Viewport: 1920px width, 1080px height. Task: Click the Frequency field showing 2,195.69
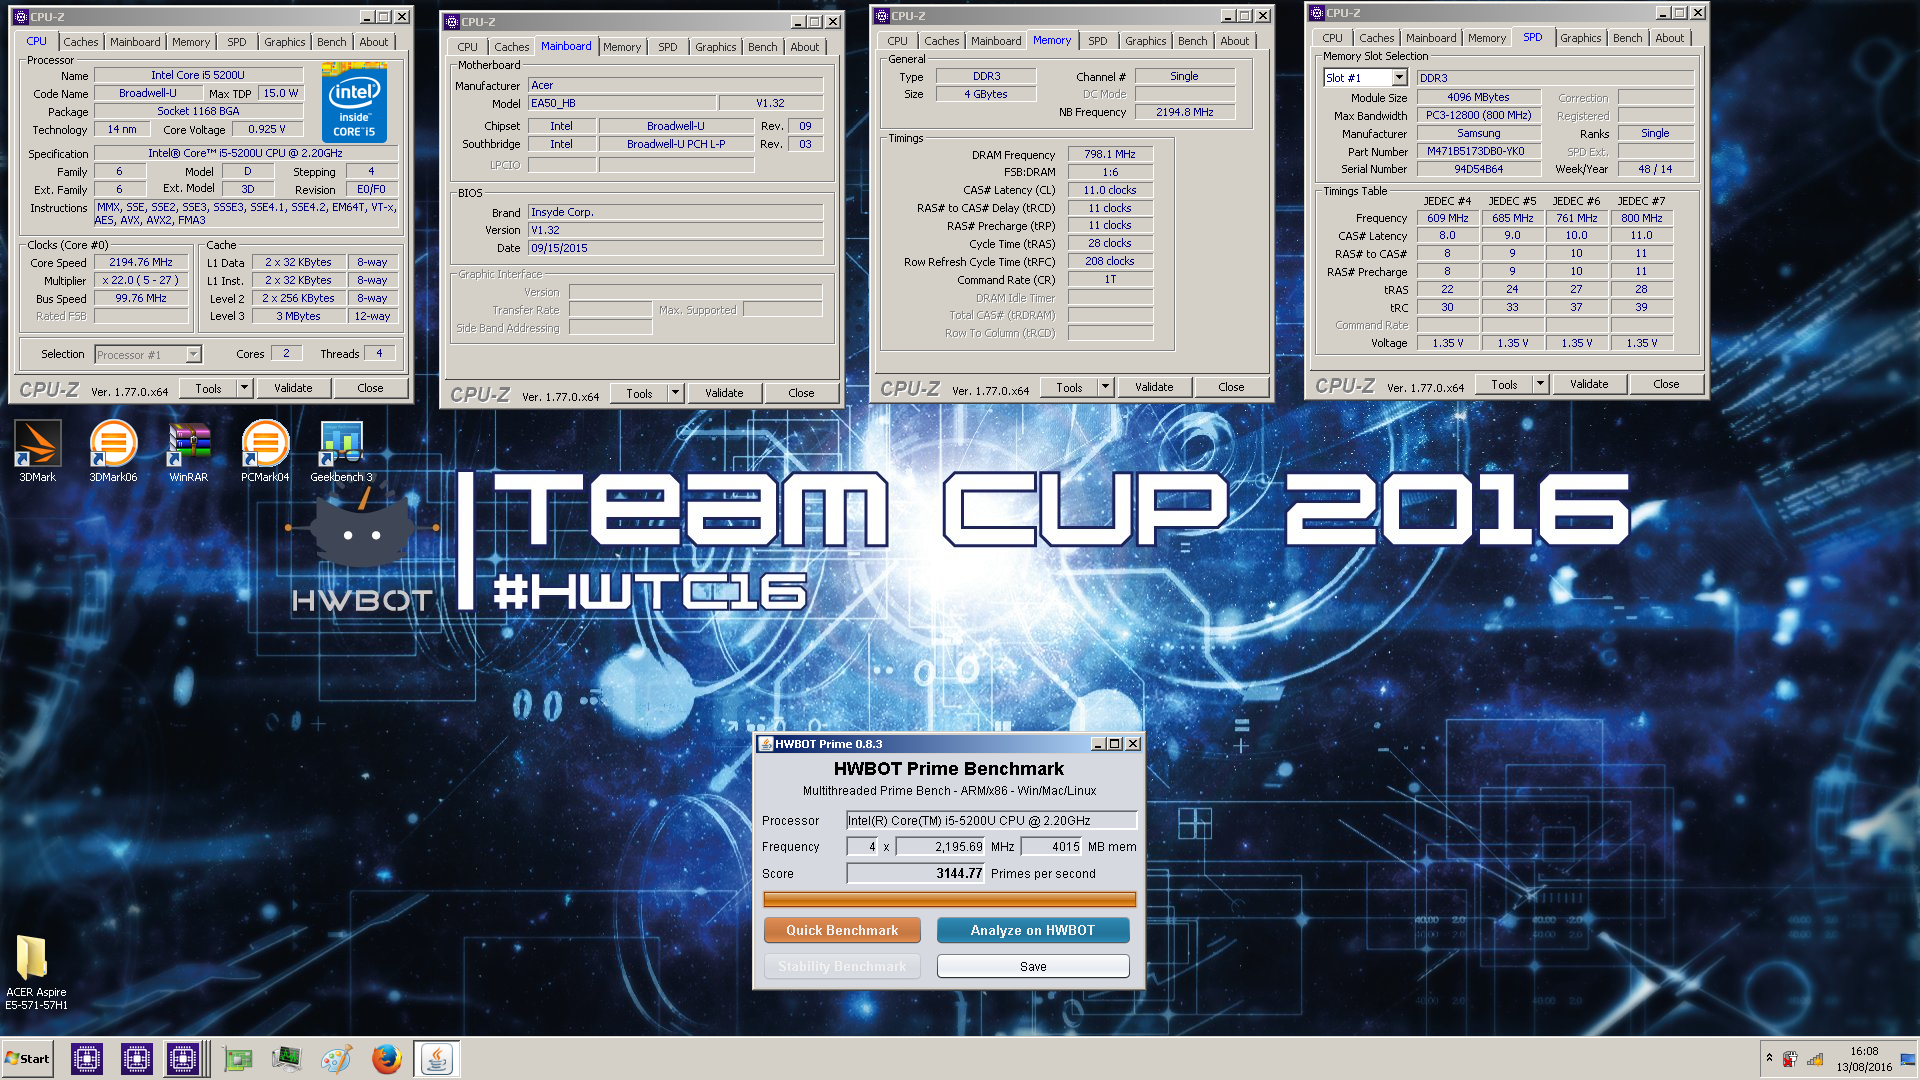tap(940, 847)
